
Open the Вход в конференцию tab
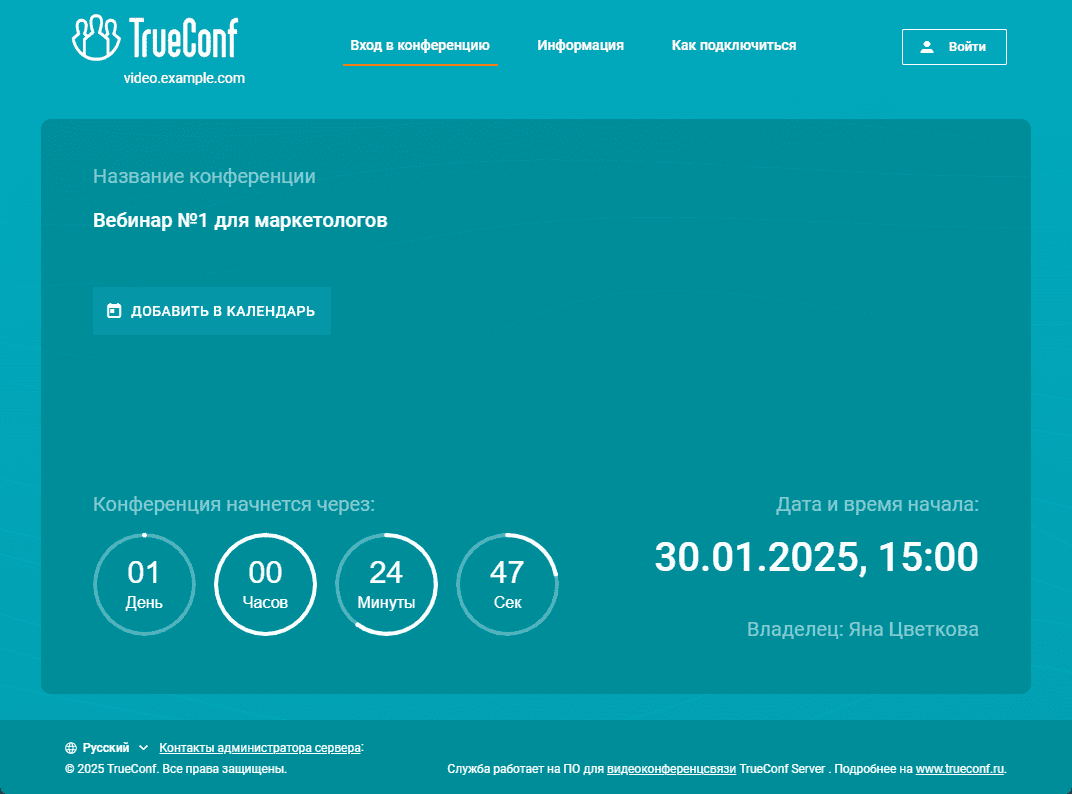420,45
